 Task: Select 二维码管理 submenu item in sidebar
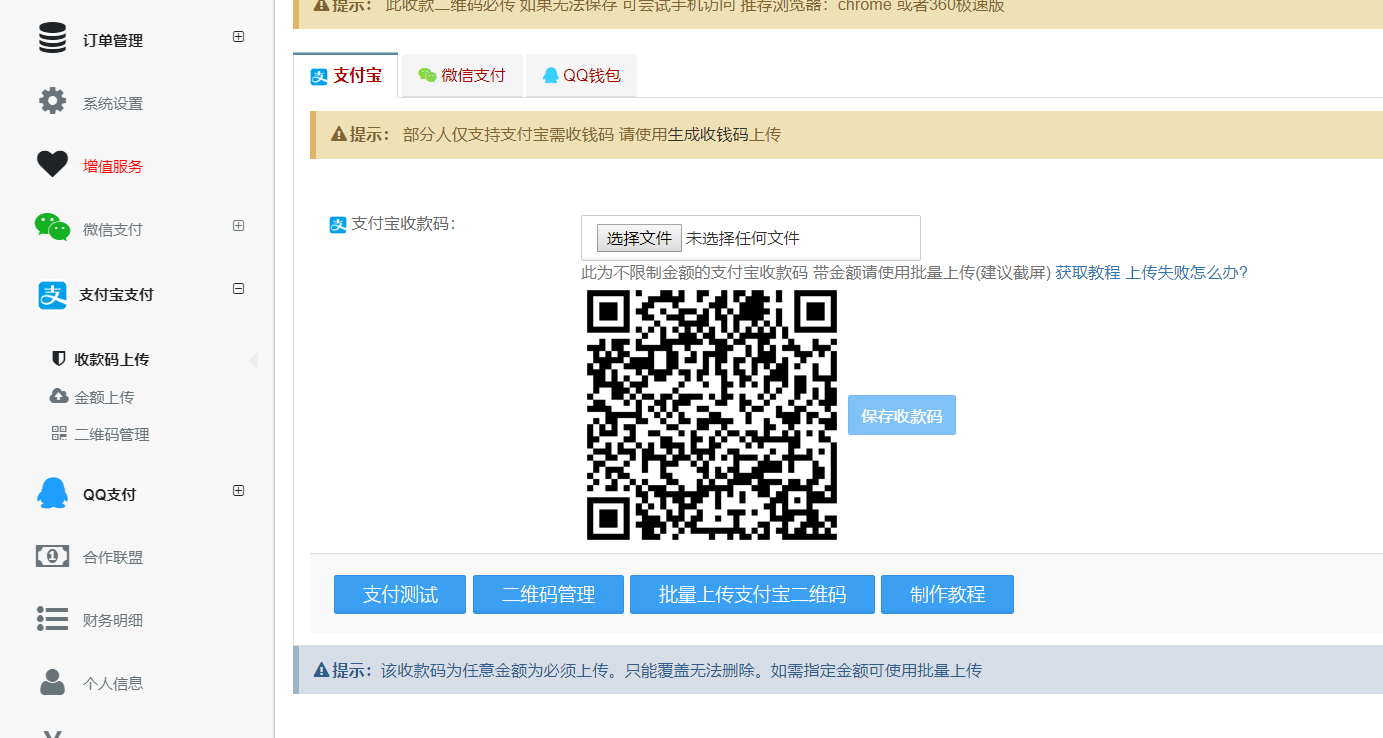click(x=111, y=435)
